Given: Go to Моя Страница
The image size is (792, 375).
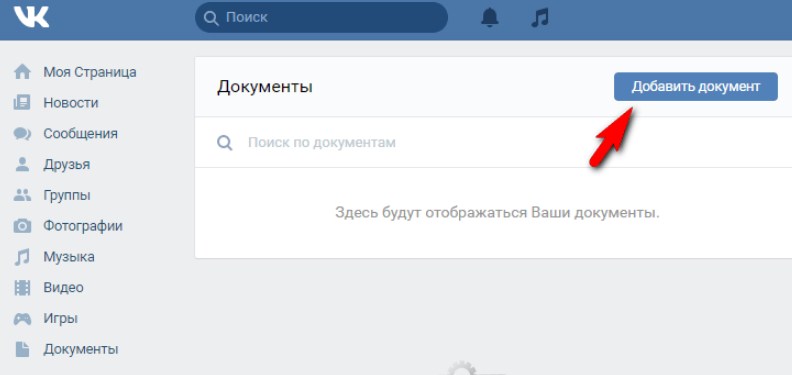Looking at the screenshot, I should [90, 72].
